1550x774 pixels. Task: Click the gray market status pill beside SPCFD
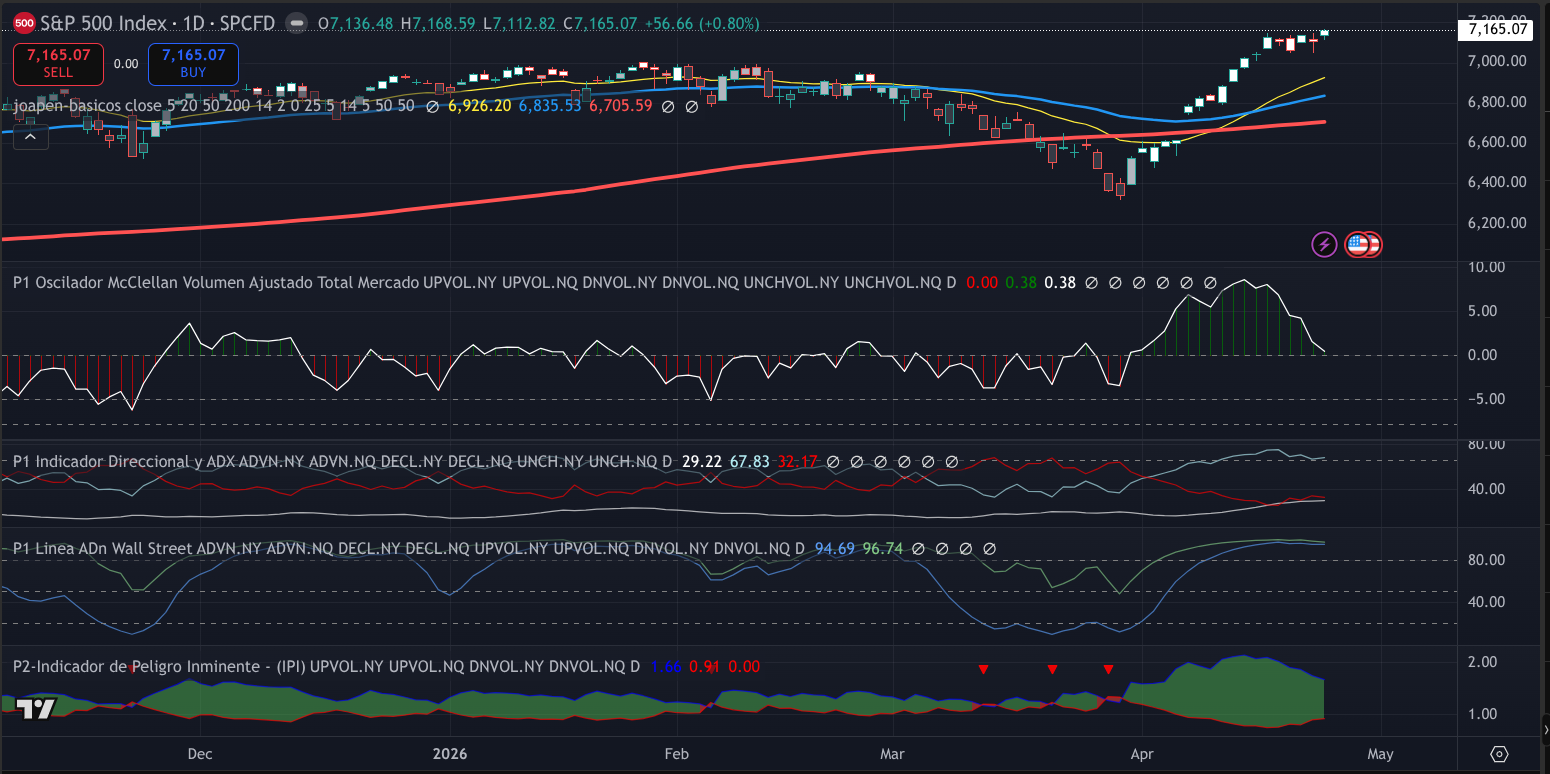pyautogui.click(x=296, y=23)
